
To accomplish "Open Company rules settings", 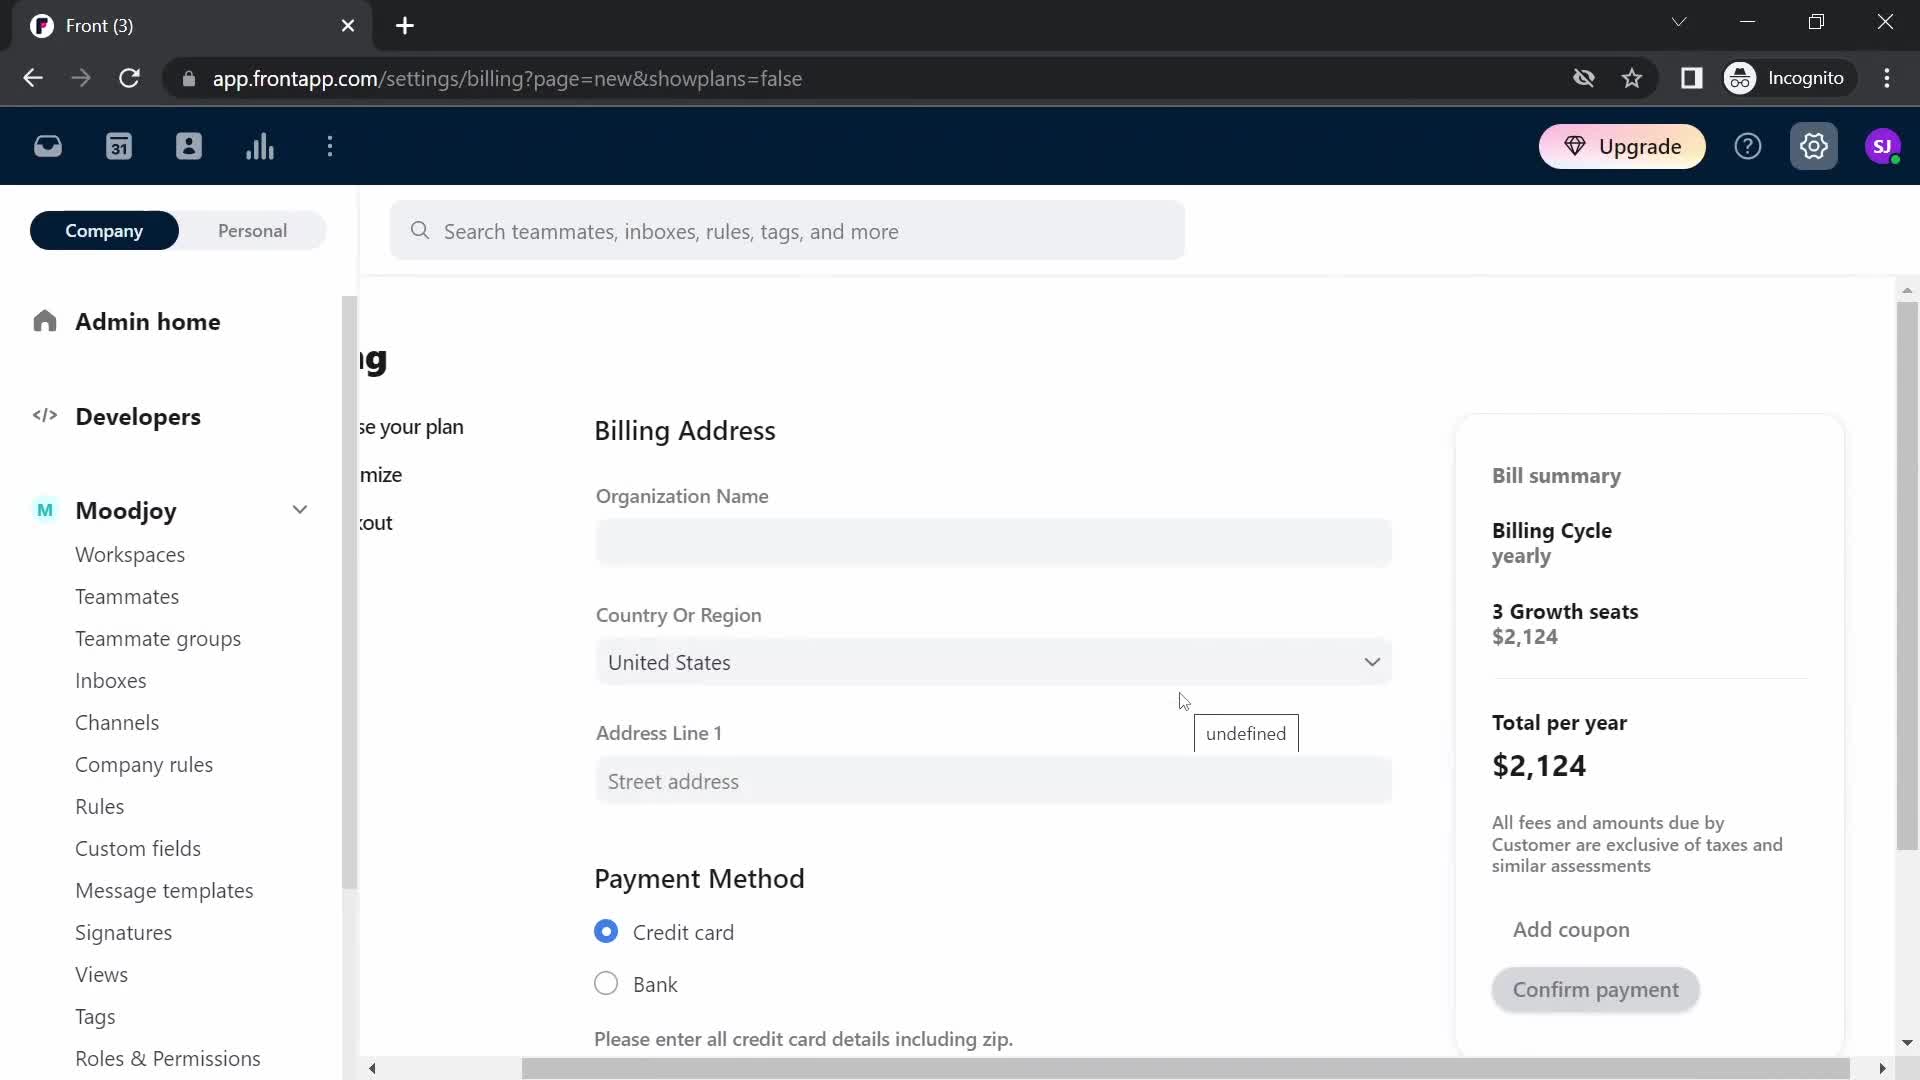I will click(144, 765).
